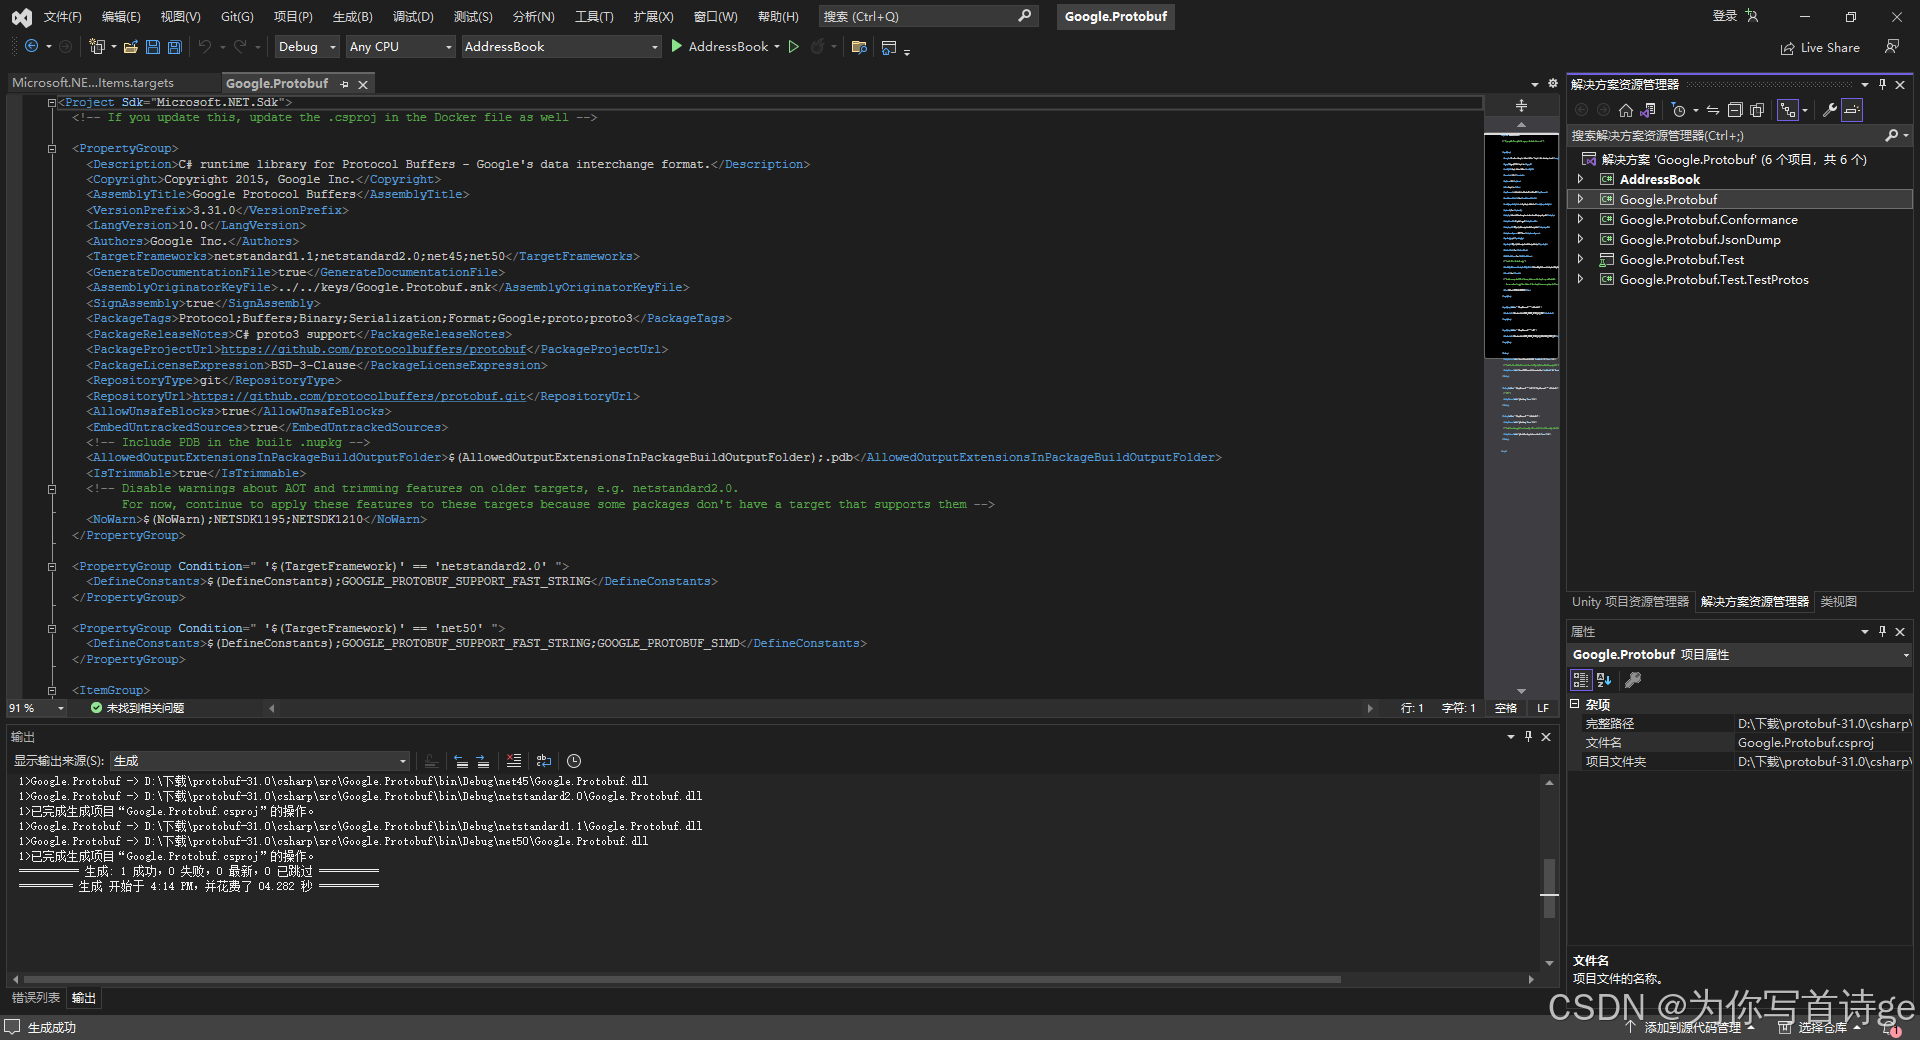This screenshot has width=1920, height=1040.
Task: Open the protobuf.git RepositoryUrl link
Action: click(359, 396)
